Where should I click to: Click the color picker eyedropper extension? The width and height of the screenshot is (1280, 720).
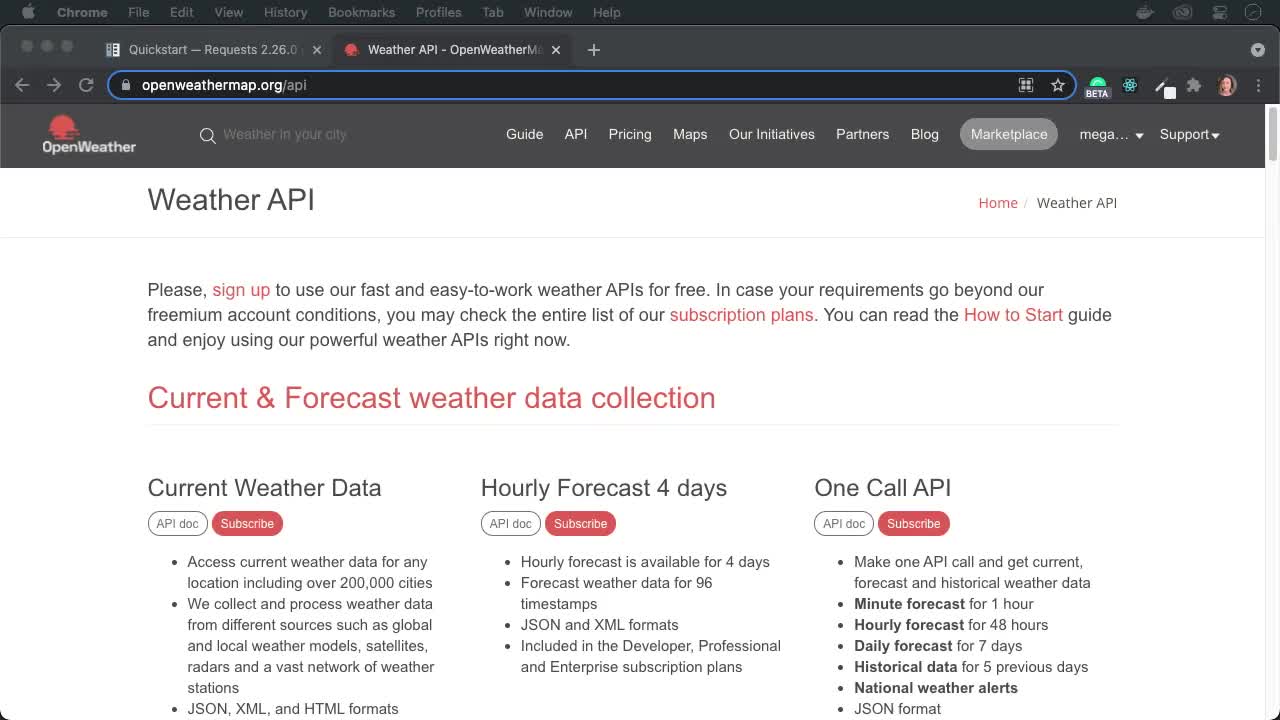point(1163,87)
